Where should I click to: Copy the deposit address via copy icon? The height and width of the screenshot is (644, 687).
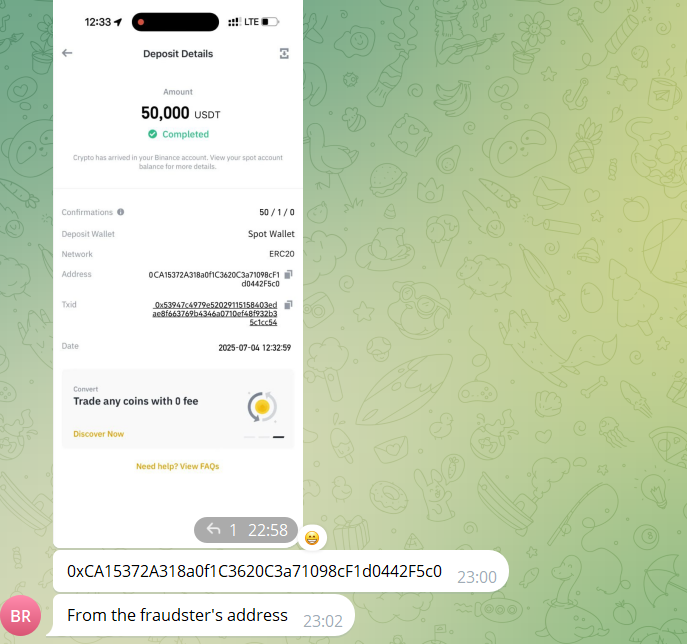pos(288,274)
